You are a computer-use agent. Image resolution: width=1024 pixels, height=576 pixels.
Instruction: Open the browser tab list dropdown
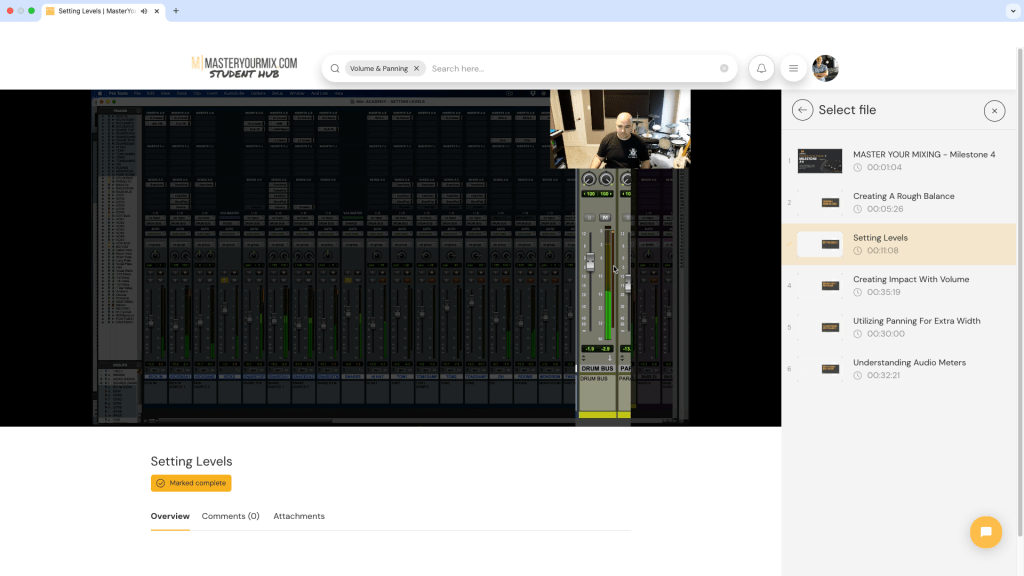pyautogui.click(x=1010, y=11)
